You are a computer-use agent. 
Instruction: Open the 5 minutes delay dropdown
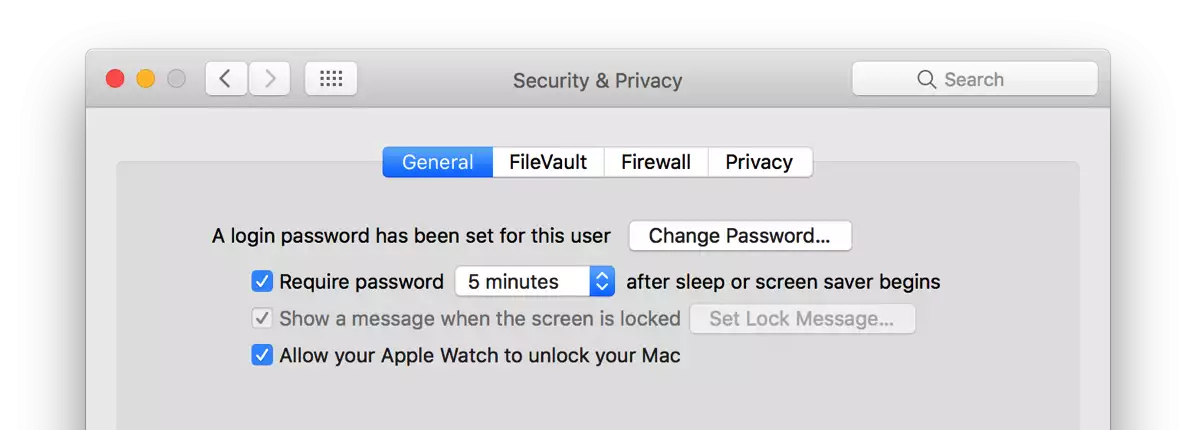[x=534, y=282]
